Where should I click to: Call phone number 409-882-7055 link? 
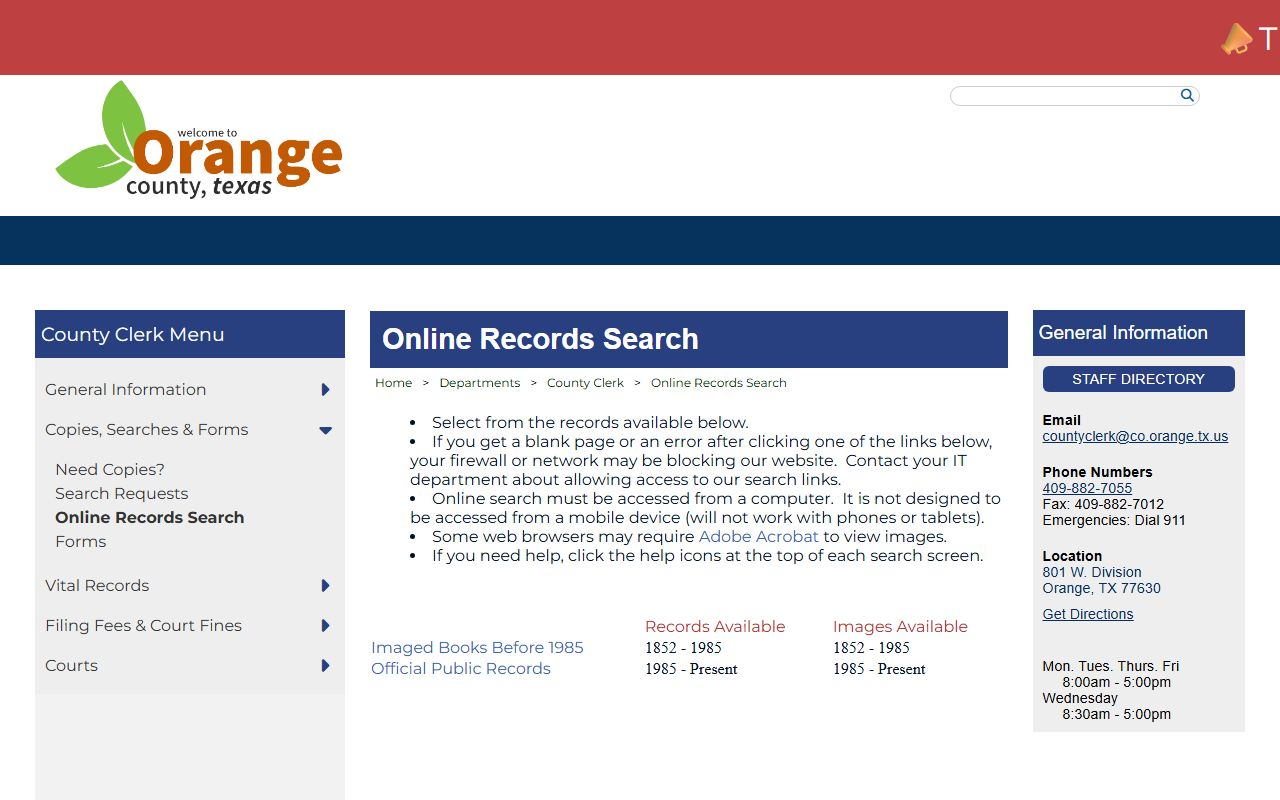point(1087,488)
